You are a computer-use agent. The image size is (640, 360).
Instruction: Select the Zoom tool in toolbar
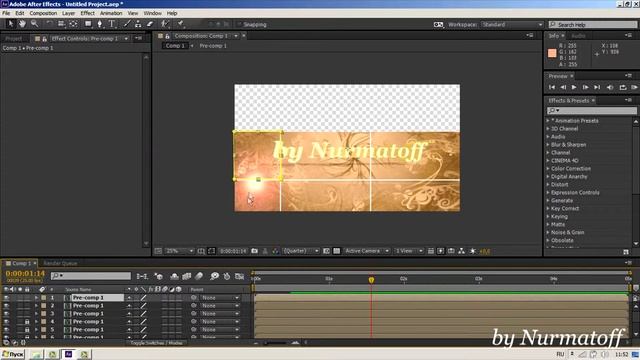coord(34,24)
